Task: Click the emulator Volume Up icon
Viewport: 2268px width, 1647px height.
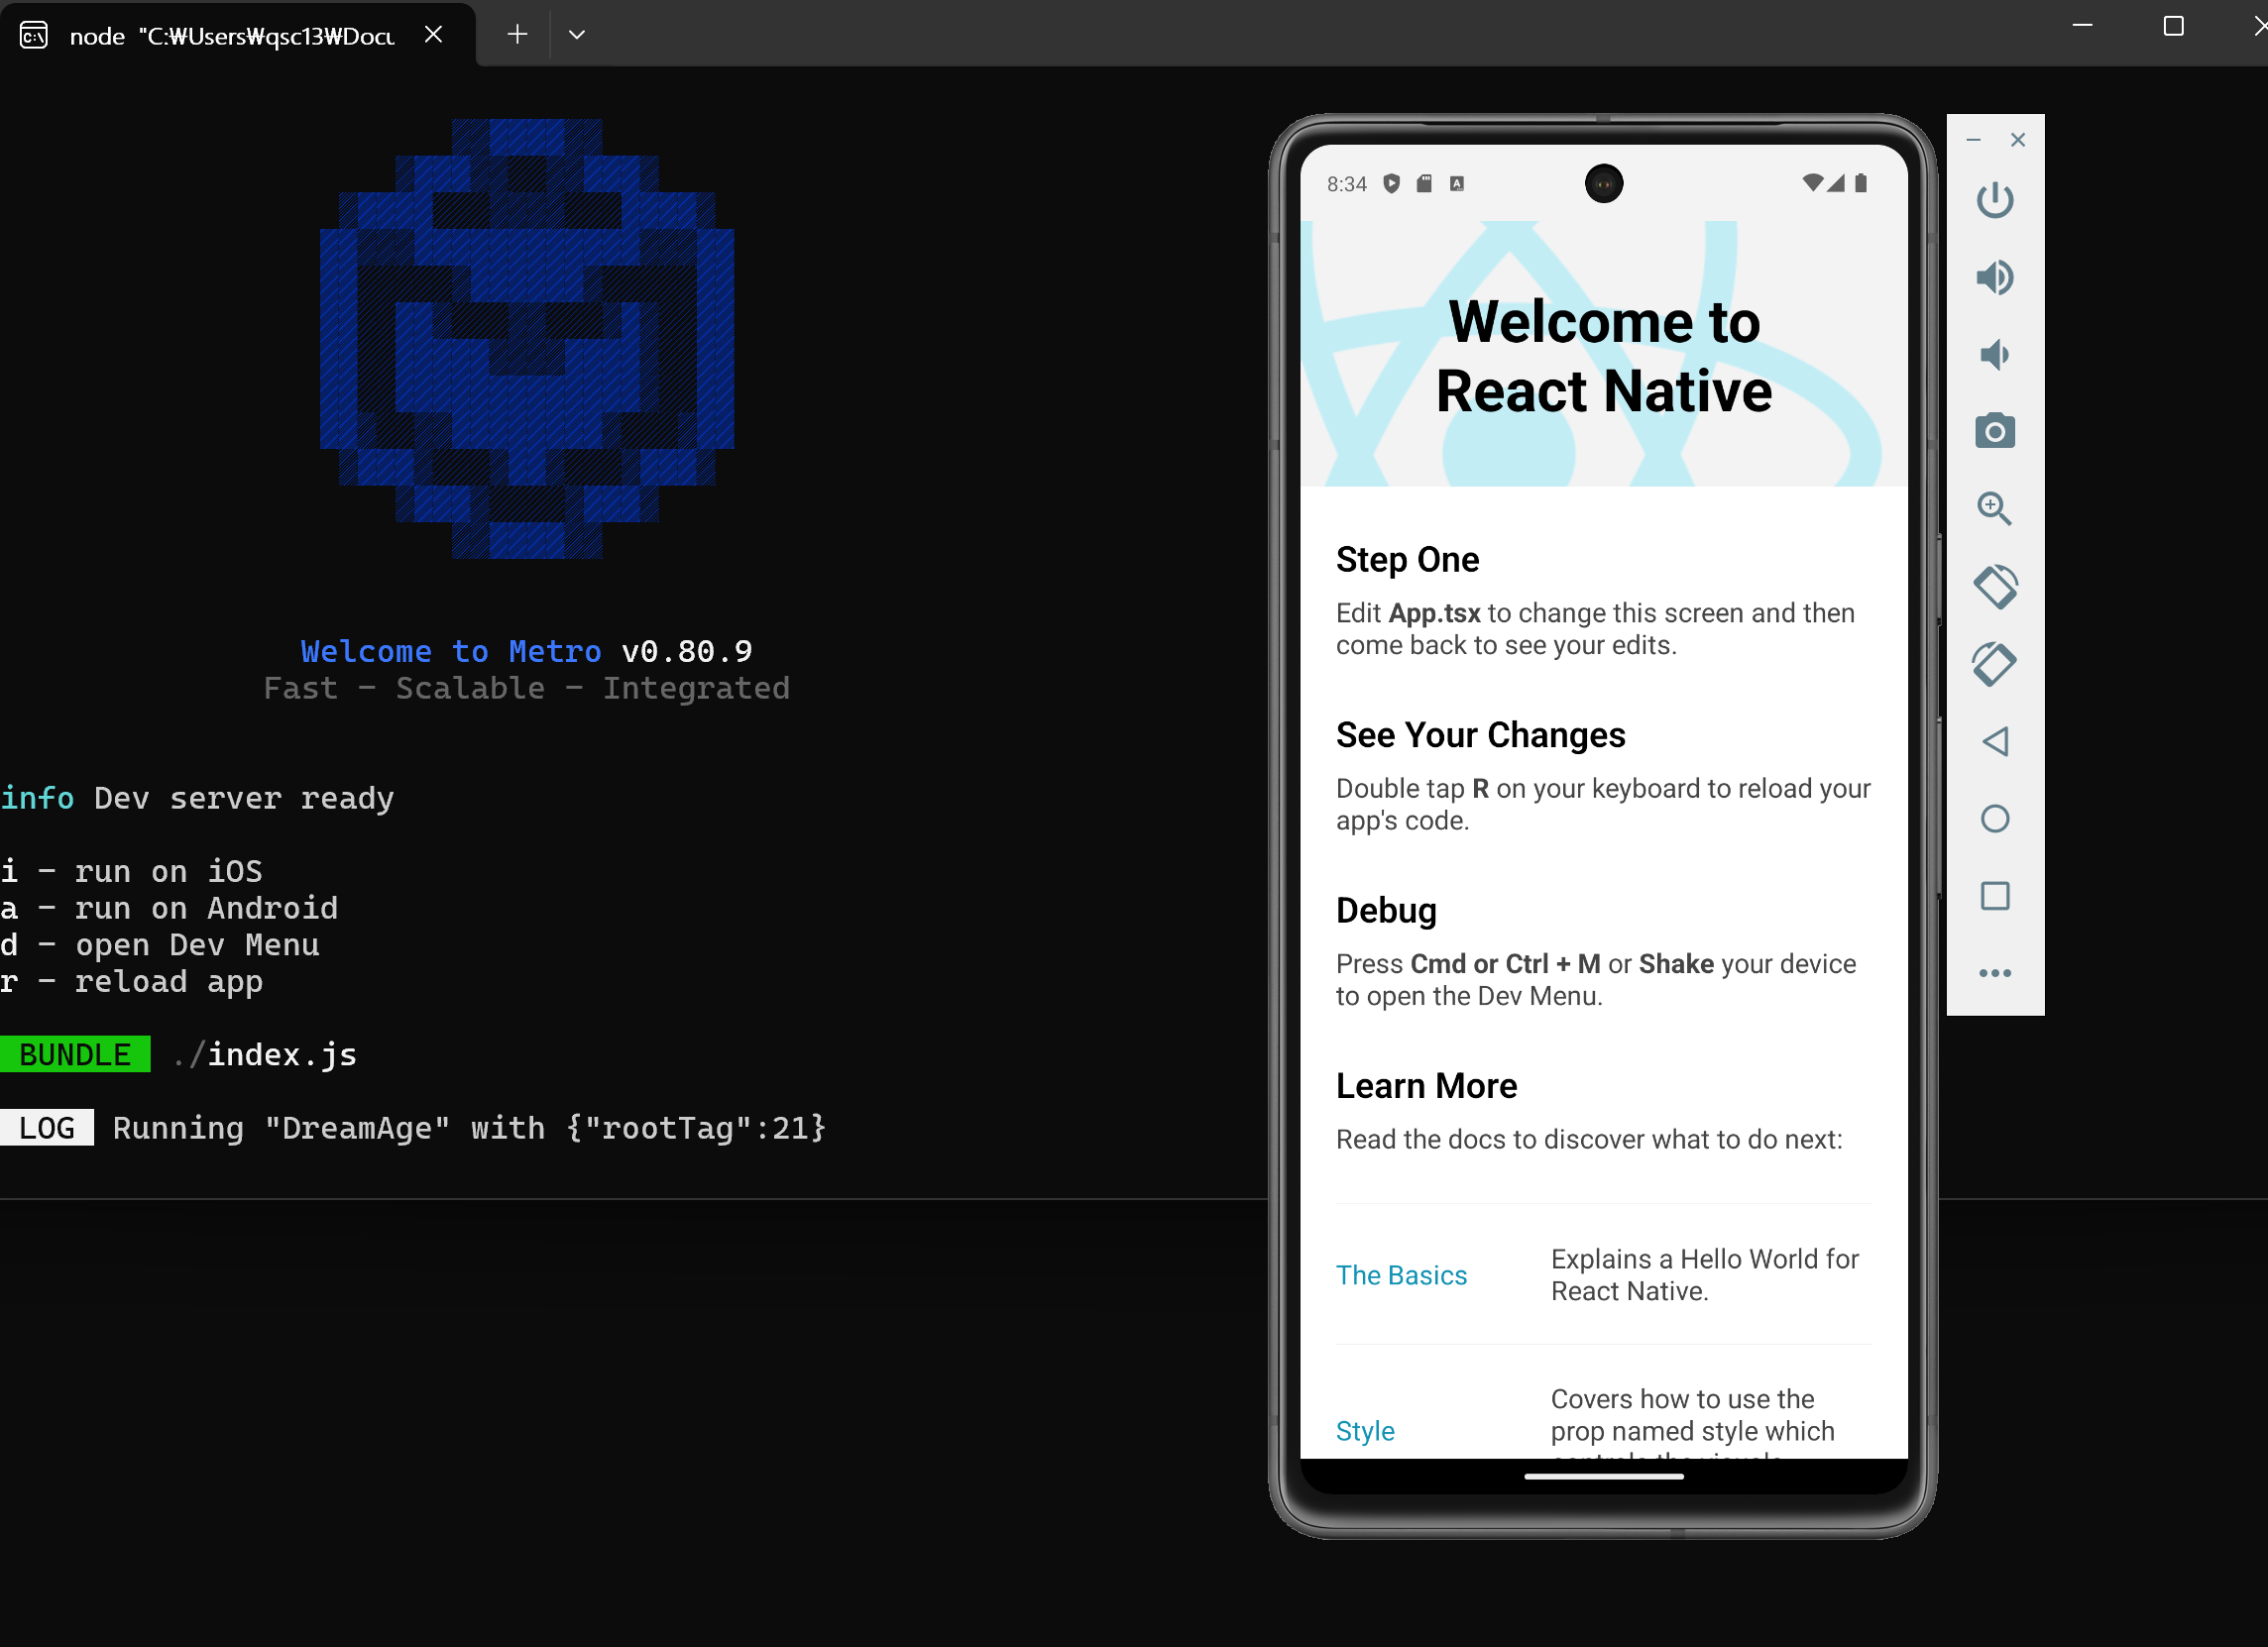Action: 1994,277
